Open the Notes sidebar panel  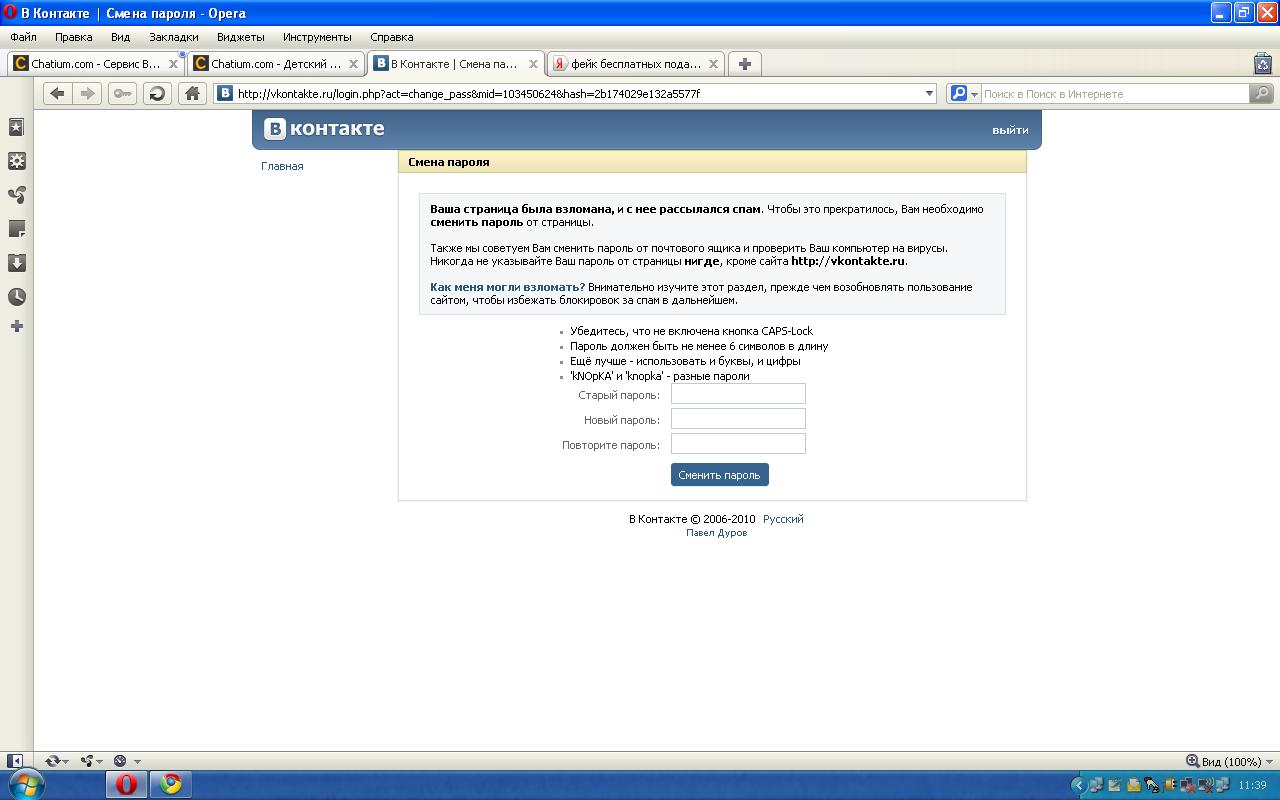click(17, 229)
